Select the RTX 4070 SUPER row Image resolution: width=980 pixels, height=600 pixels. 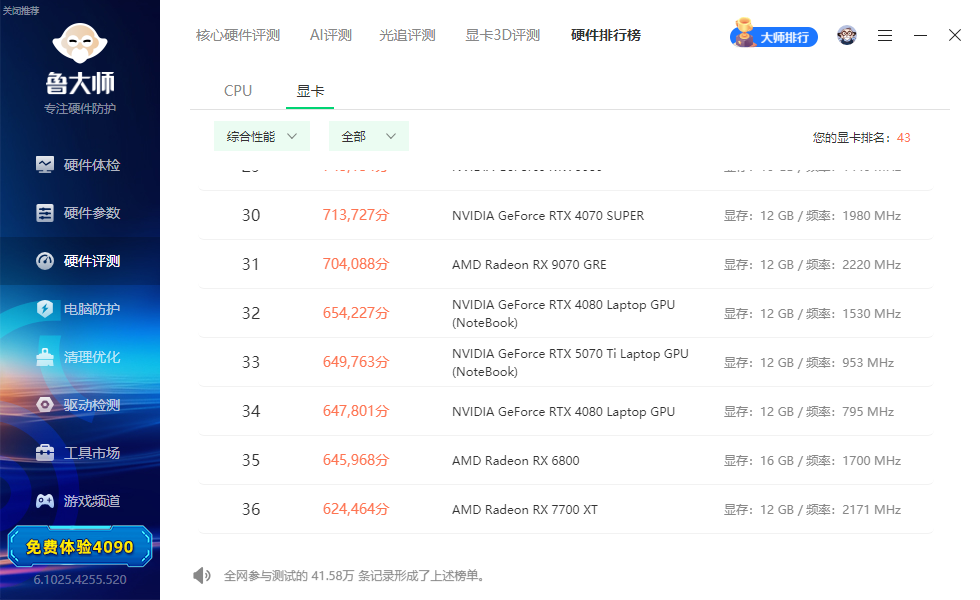pos(566,216)
